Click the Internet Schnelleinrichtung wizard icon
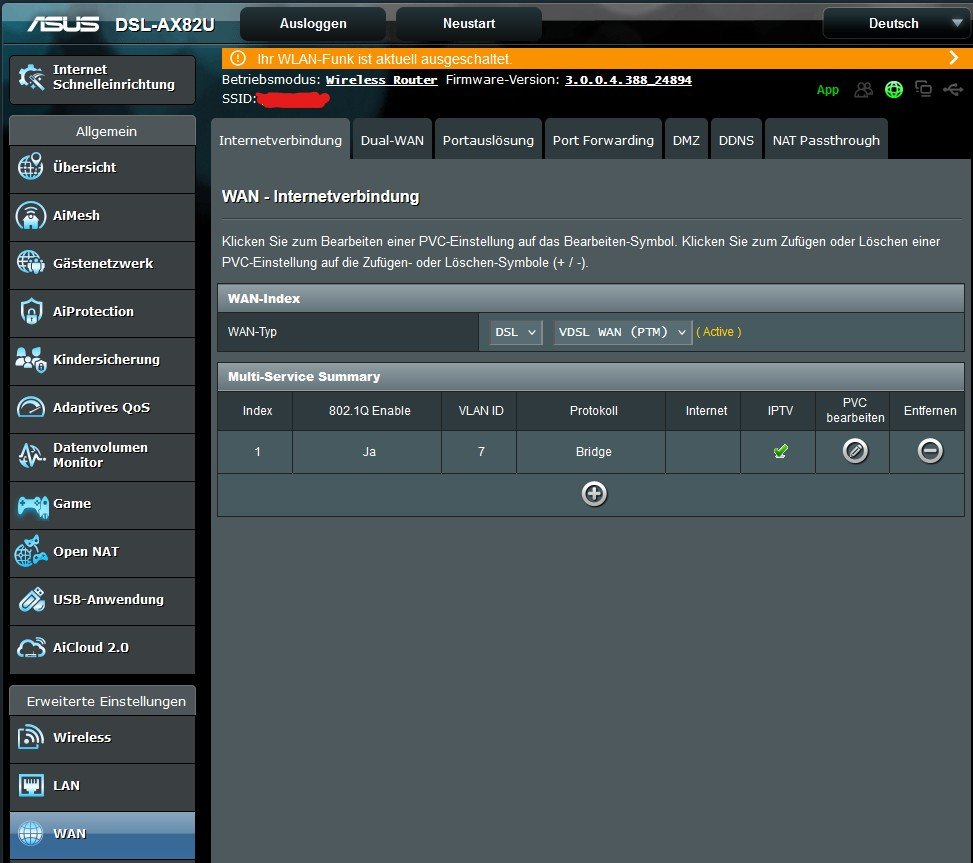973x863 pixels. click(x=31, y=77)
